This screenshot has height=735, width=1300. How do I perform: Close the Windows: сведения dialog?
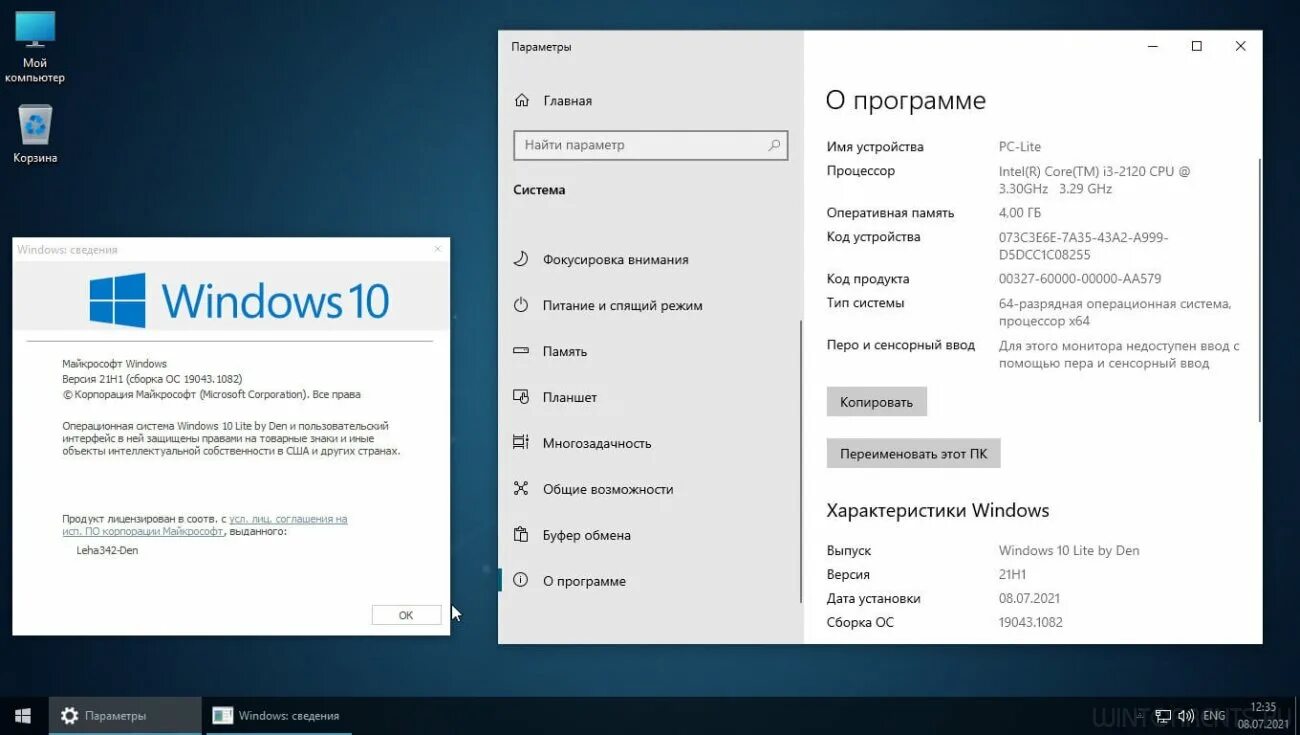click(x=437, y=249)
